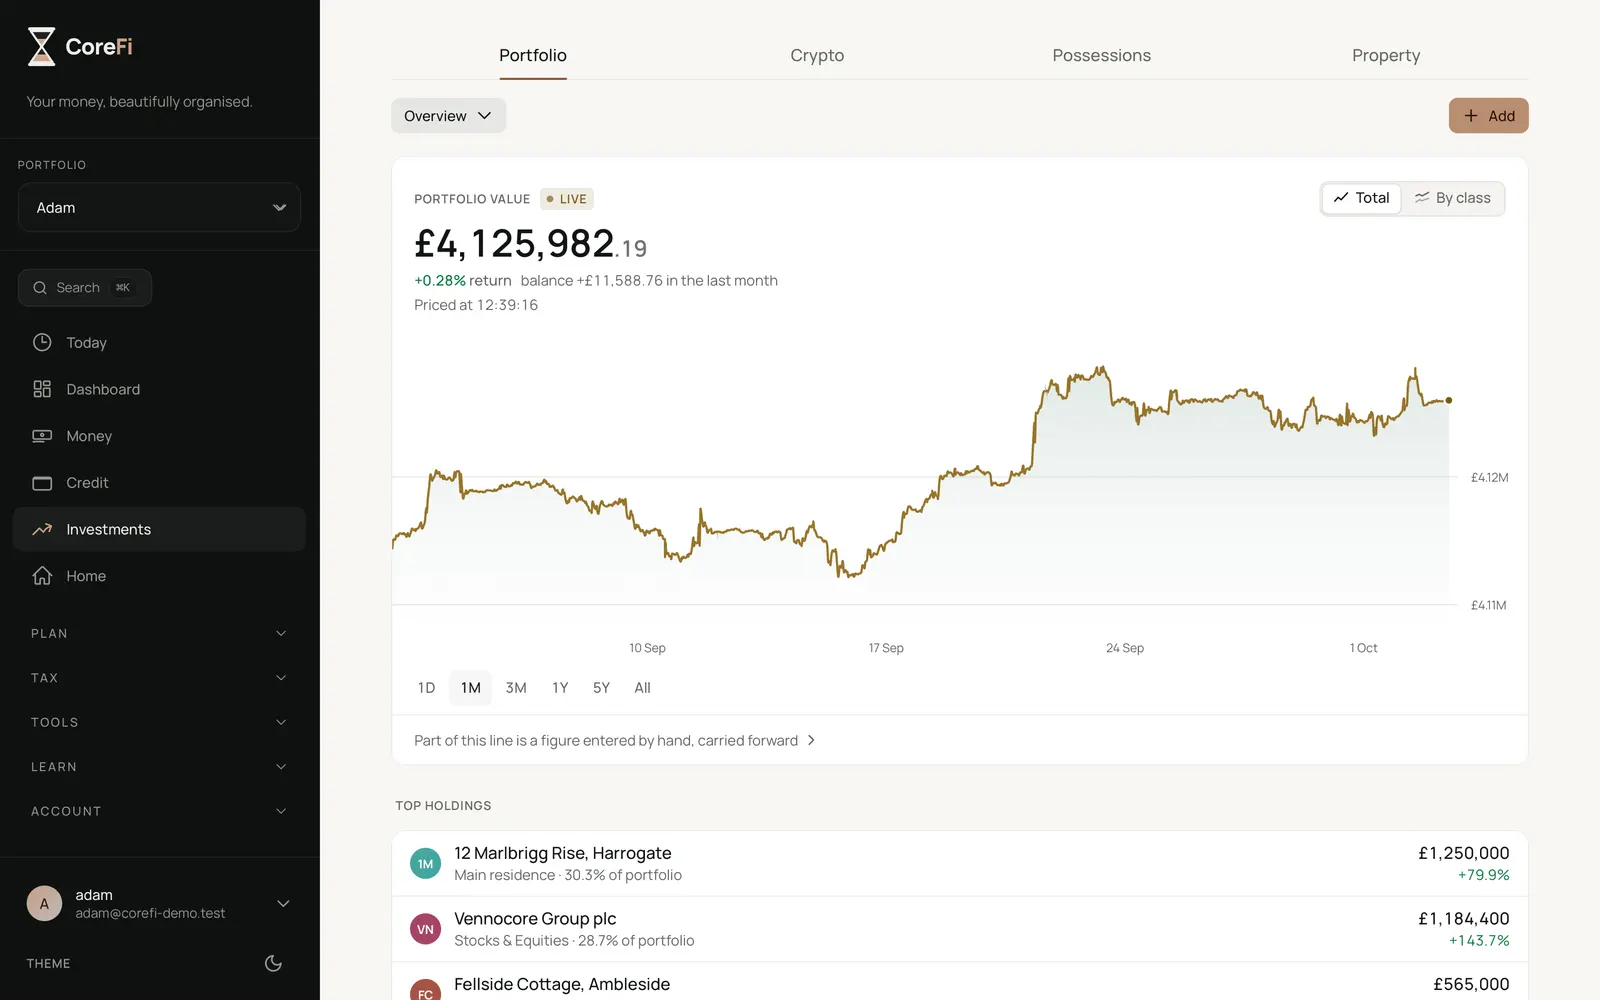Click the adam avatar circle
Viewport: 1600px width, 1000px height.
(44, 903)
